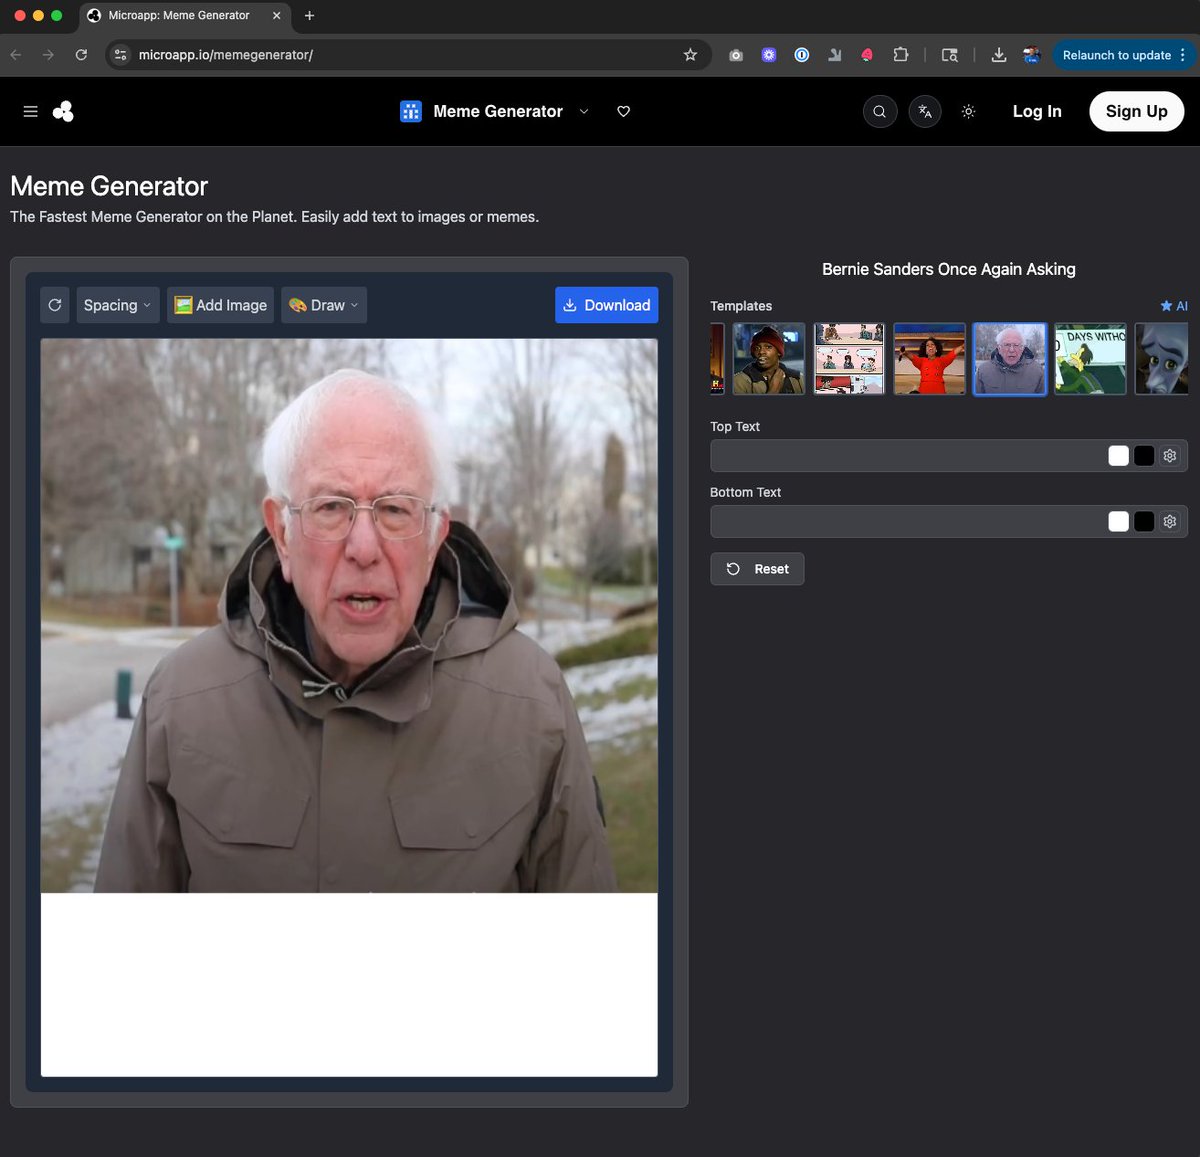Expand the Spacing dropdown
The image size is (1200, 1157).
(117, 305)
